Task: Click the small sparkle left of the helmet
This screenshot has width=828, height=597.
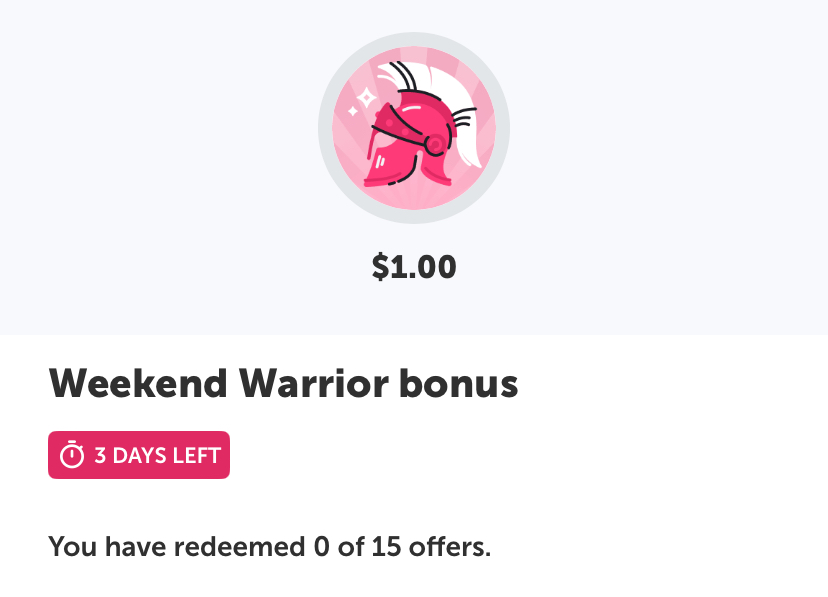Action: tap(353, 111)
